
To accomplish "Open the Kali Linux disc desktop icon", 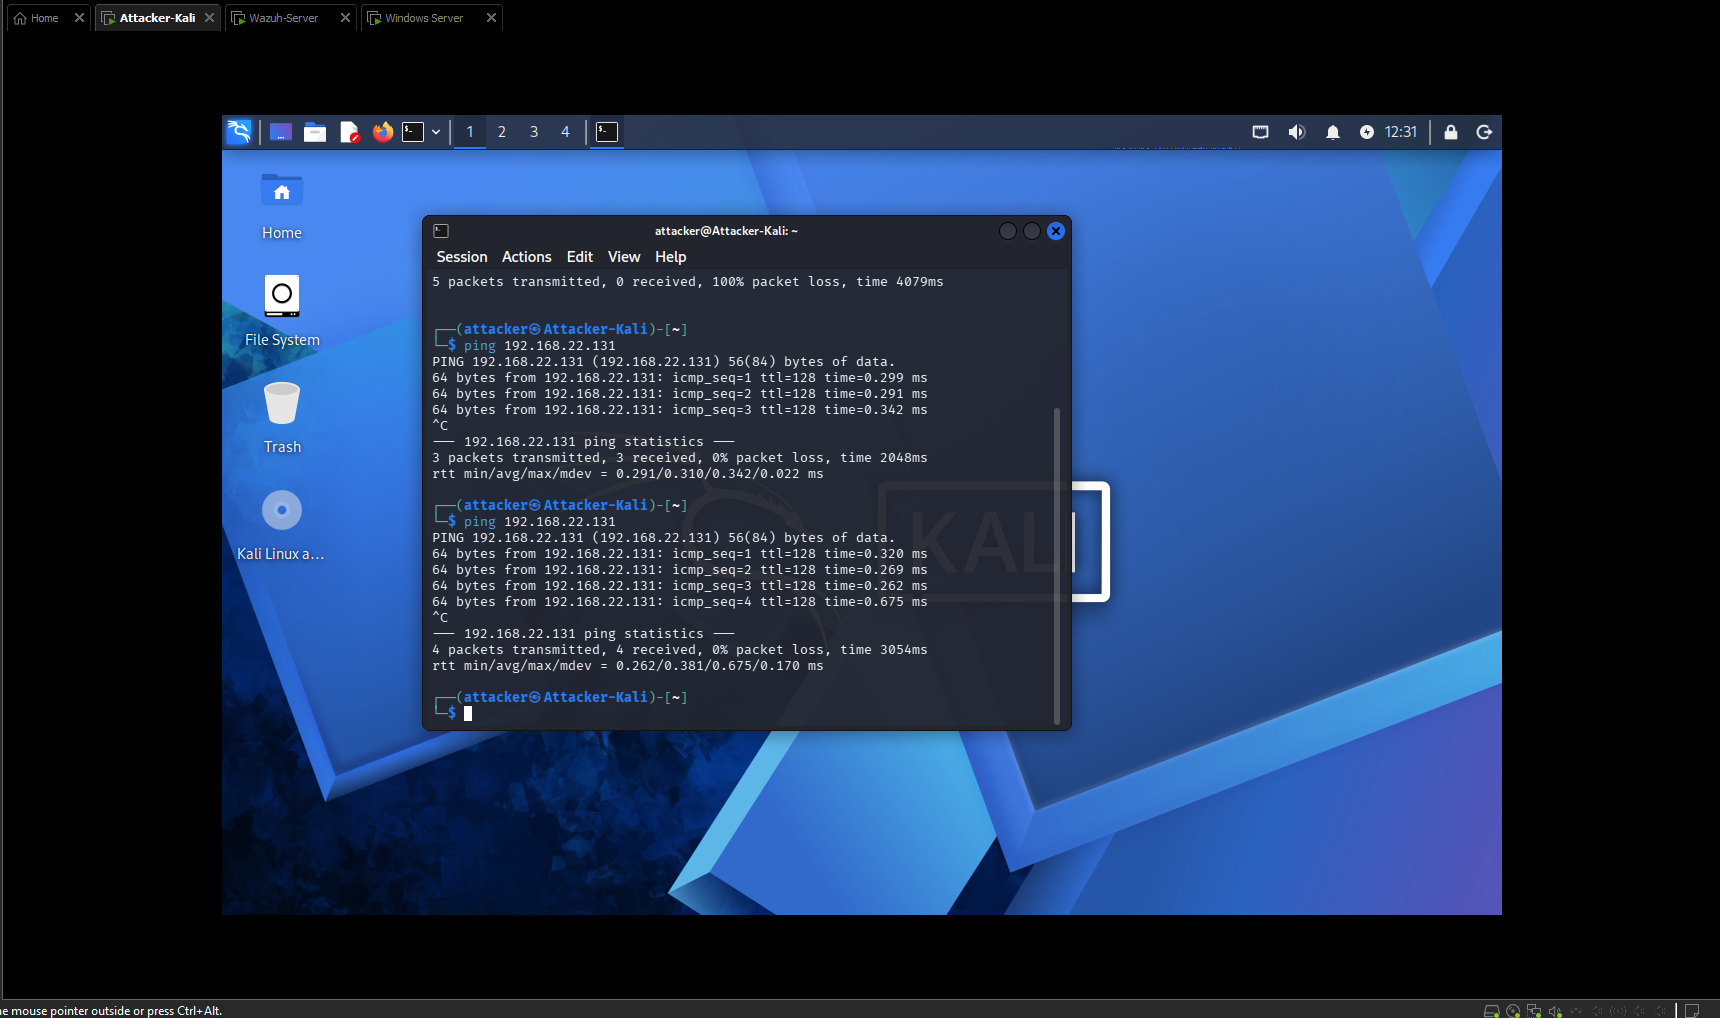I will click(281, 526).
